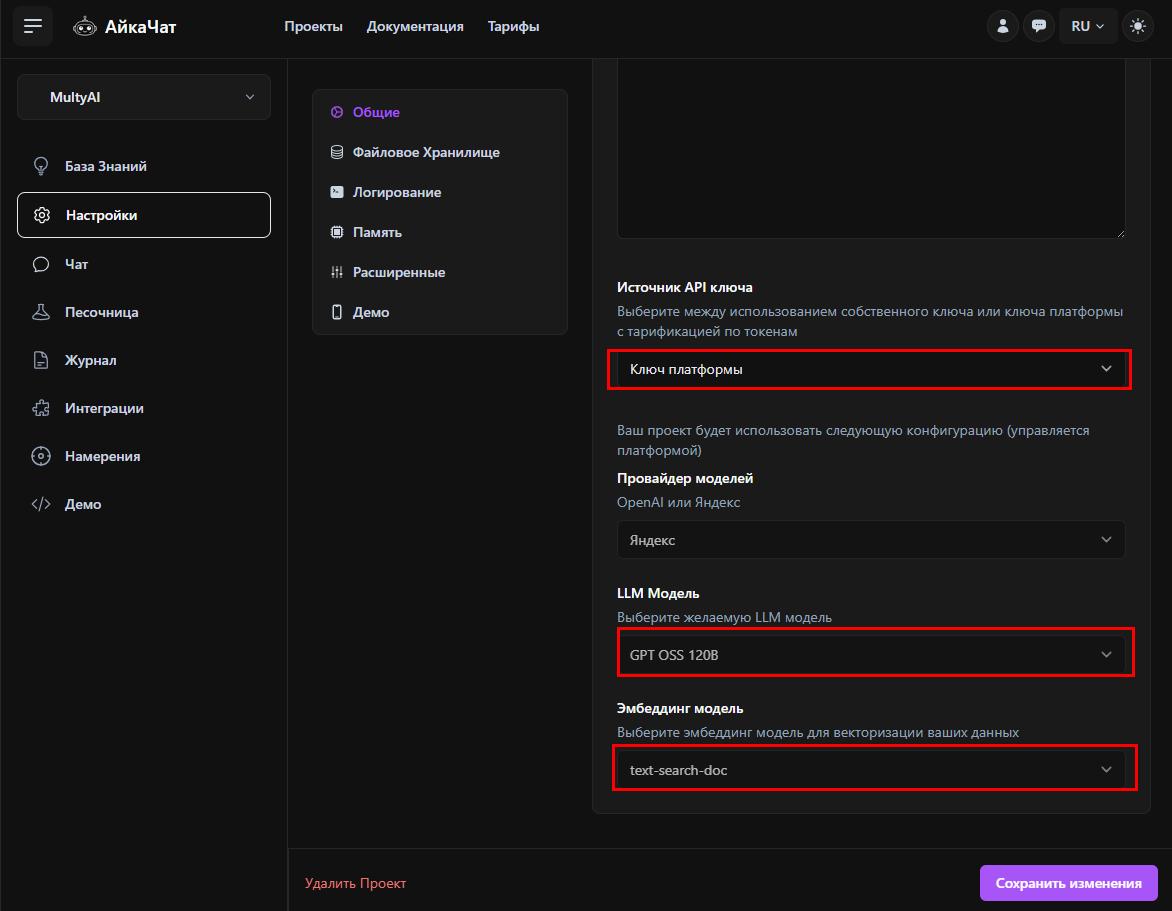
Task: Click inside the large empty text area
Action: [x=870, y=150]
